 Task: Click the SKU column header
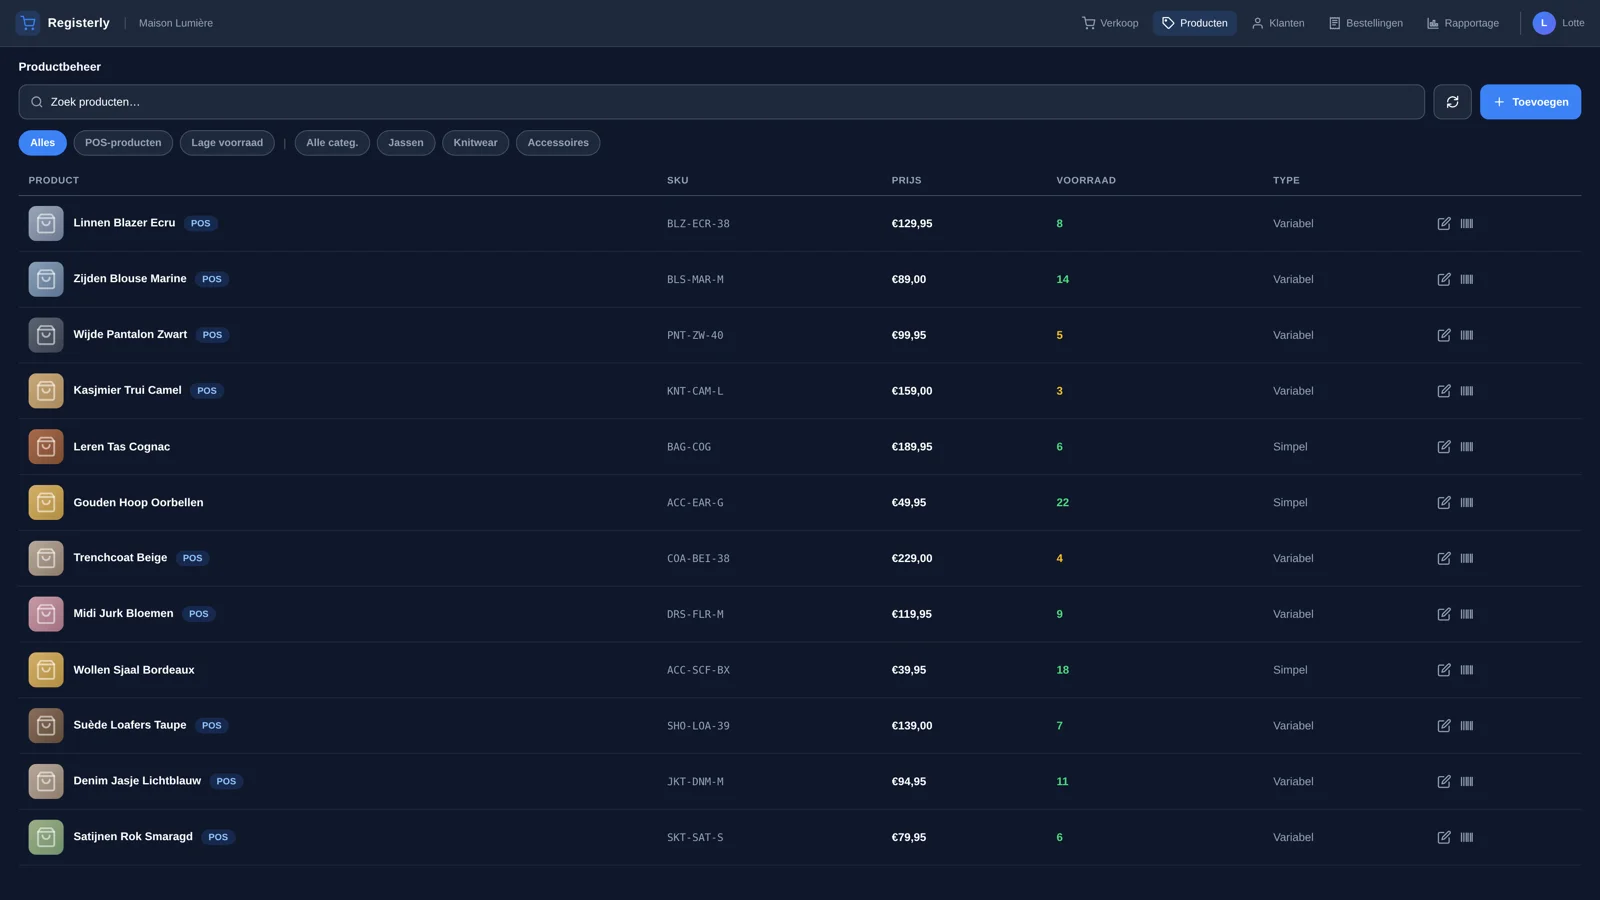[x=677, y=181]
